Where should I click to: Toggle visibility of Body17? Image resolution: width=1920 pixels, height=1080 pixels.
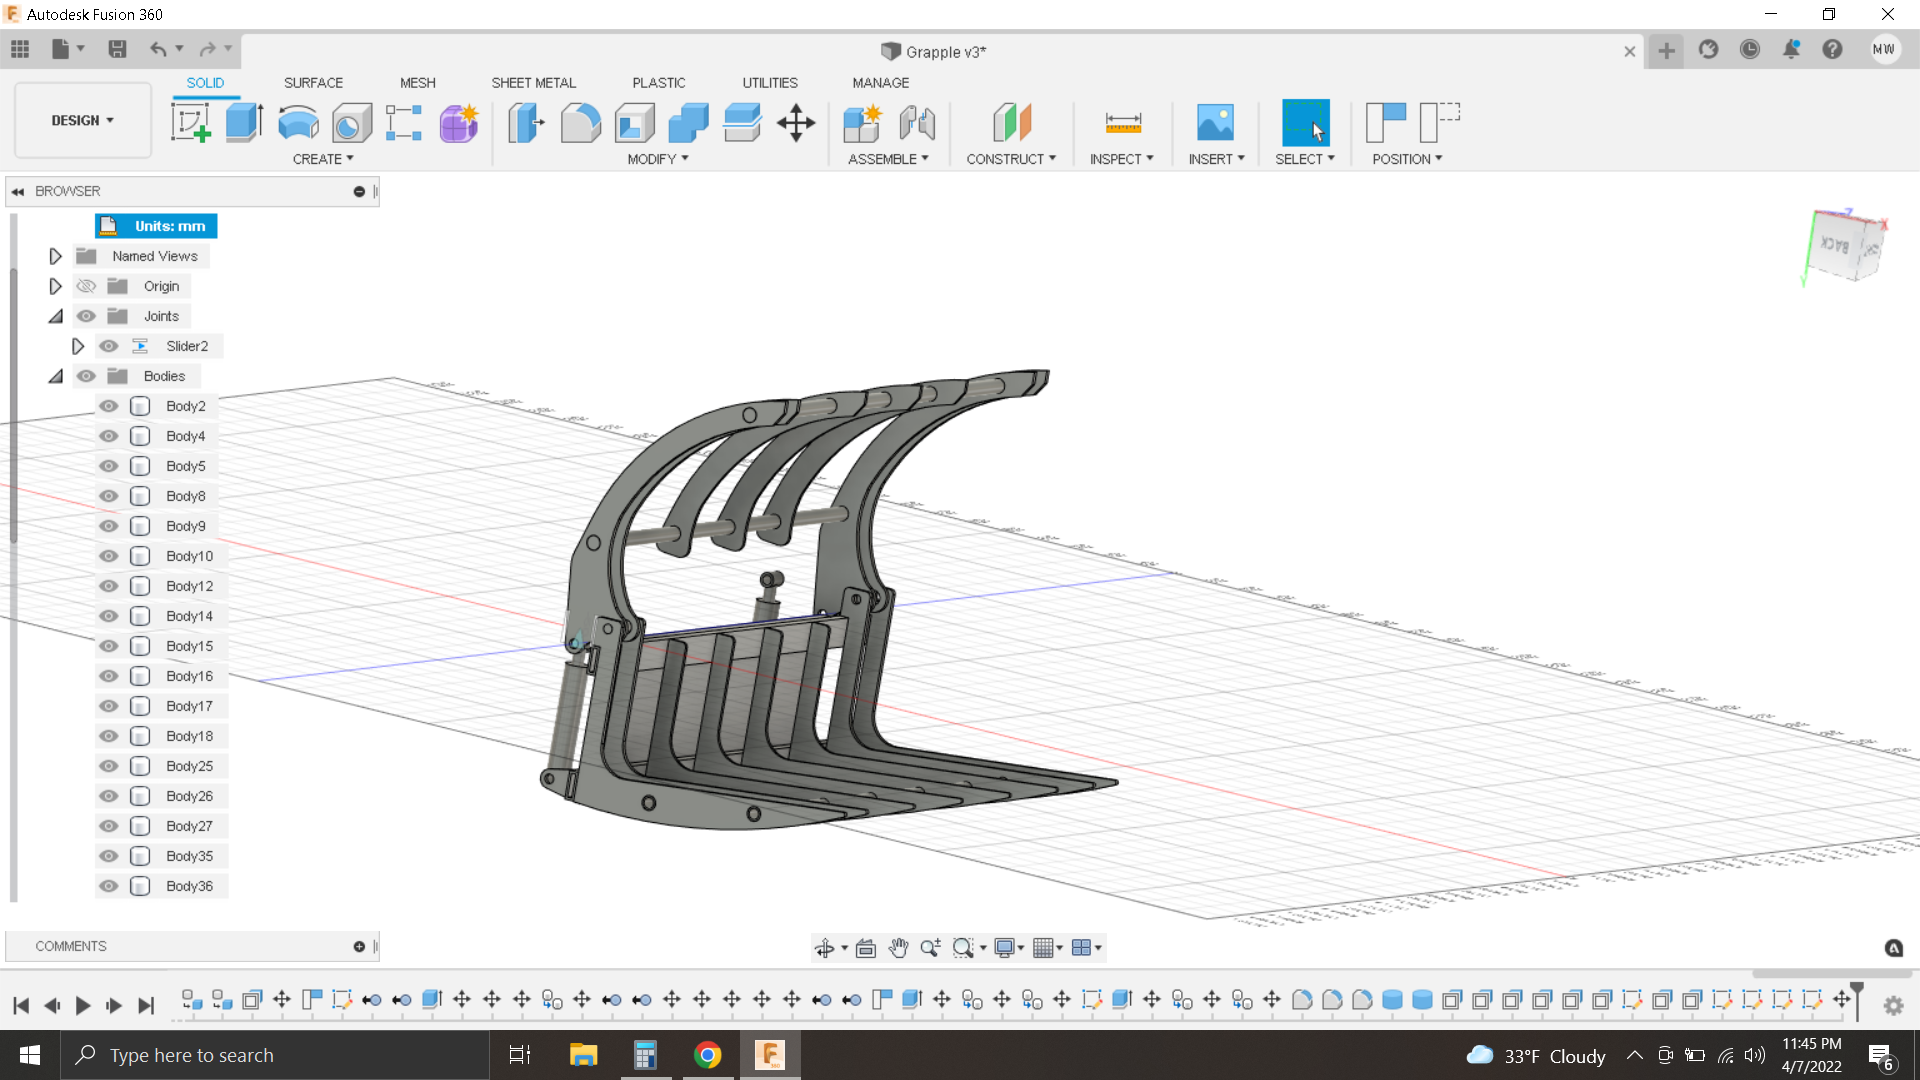pyautogui.click(x=109, y=706)
